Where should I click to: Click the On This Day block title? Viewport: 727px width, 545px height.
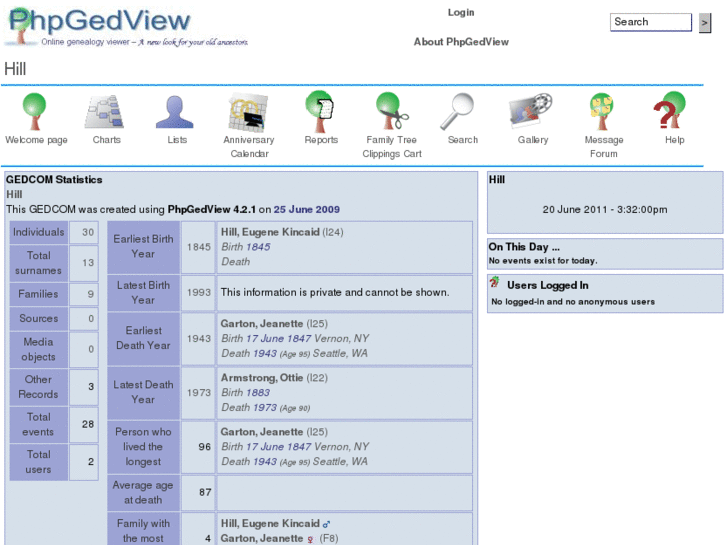tap(524, 247)
